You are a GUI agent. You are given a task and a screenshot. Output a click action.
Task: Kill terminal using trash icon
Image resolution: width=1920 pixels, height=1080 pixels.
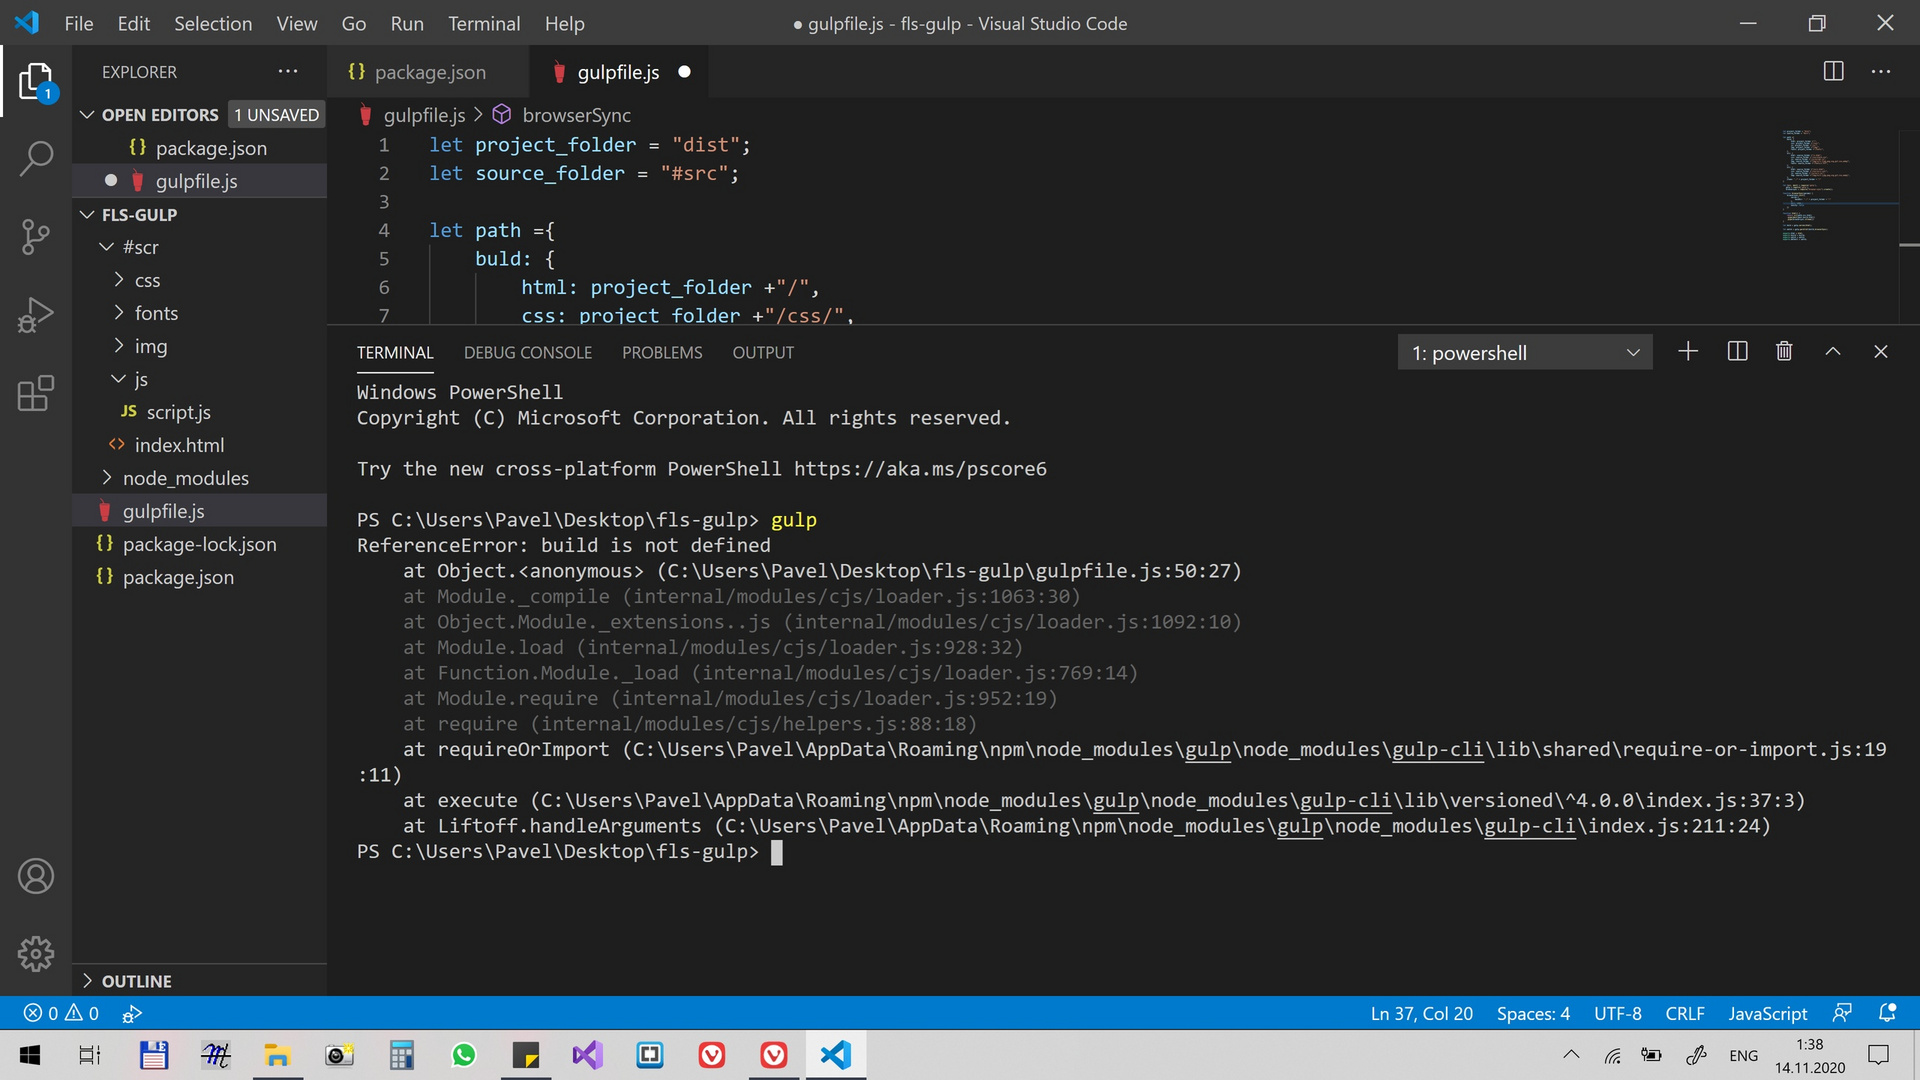pyautogui.click(x=1784, y=352)
